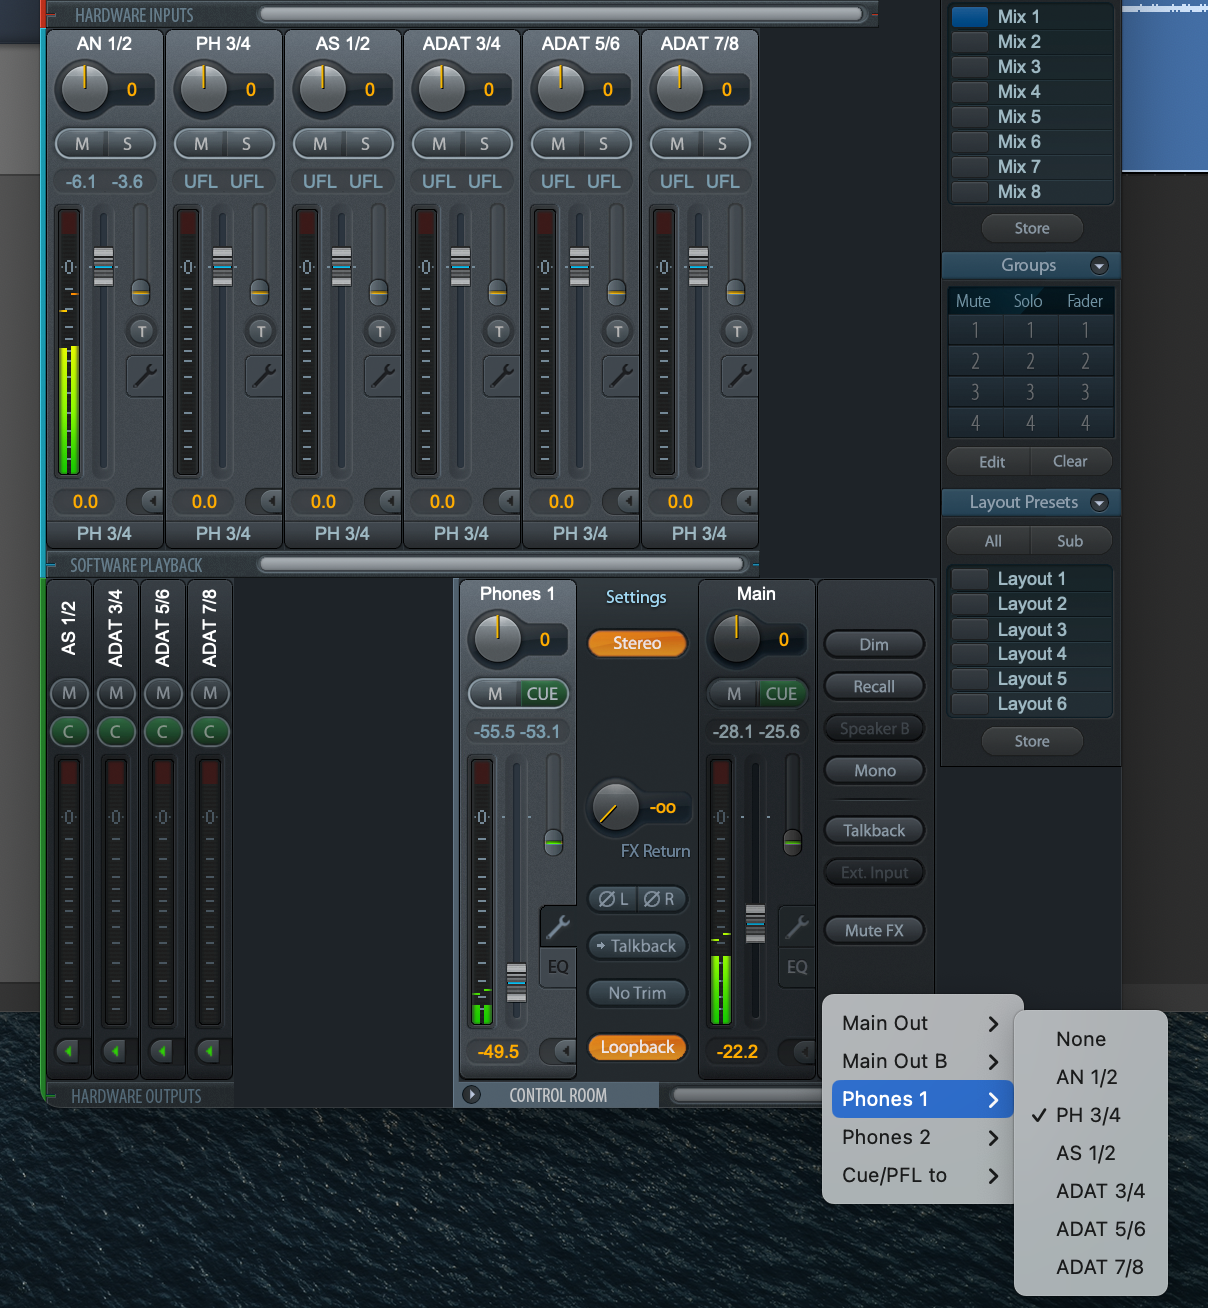Click the EQ panel icon beside Phones 1
The image size is (1208, 1308).
[558, 967]
